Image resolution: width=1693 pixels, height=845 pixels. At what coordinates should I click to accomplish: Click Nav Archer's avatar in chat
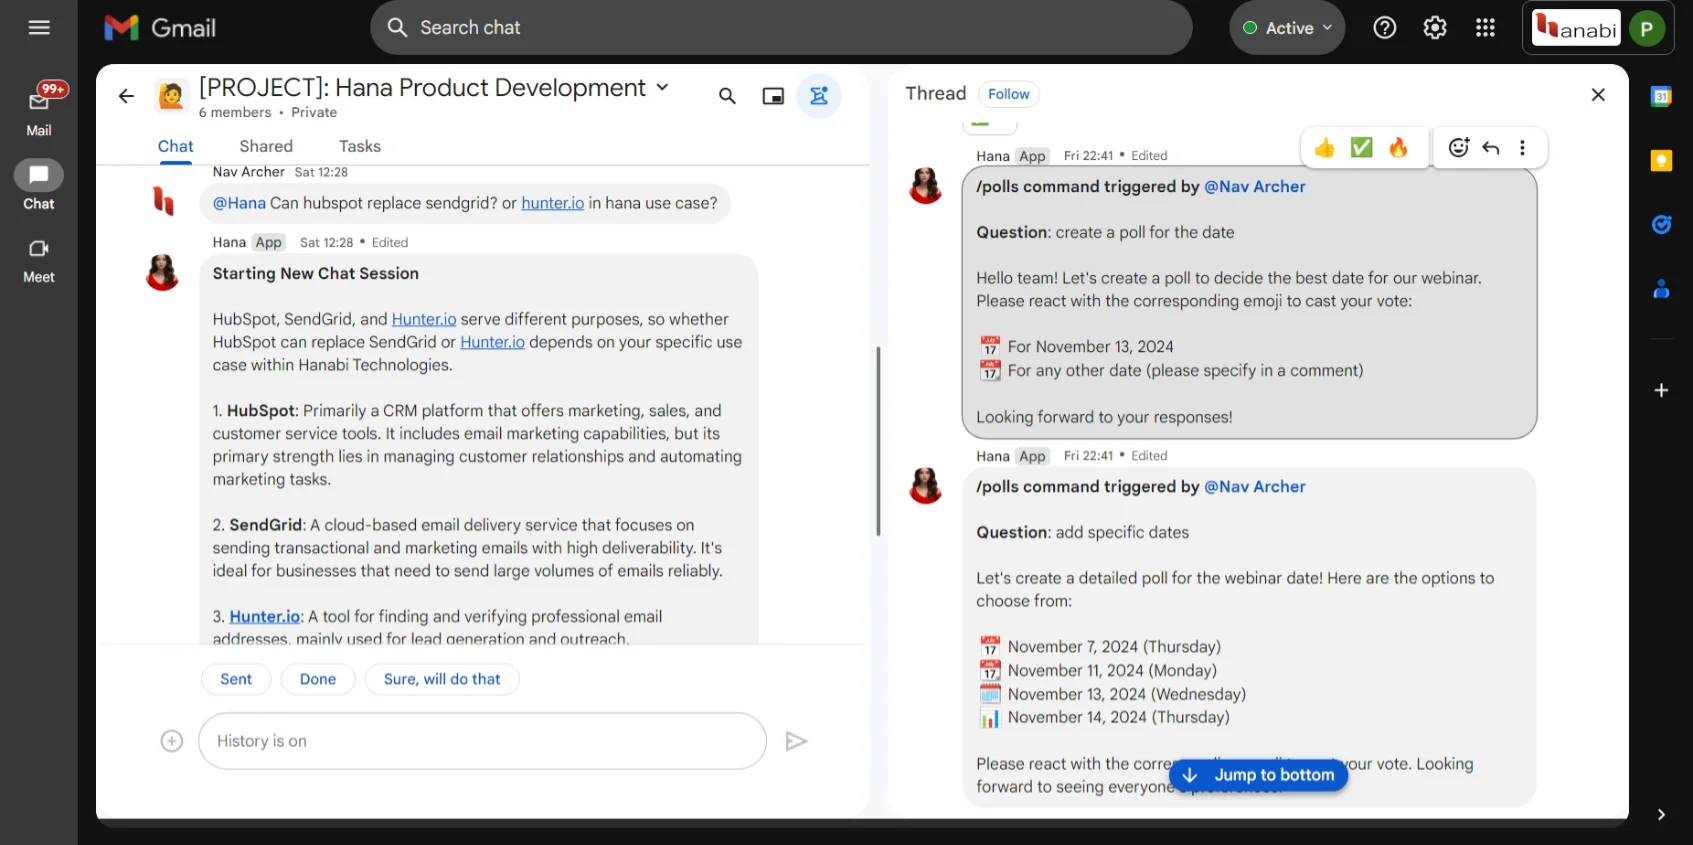tap(163, 200)
